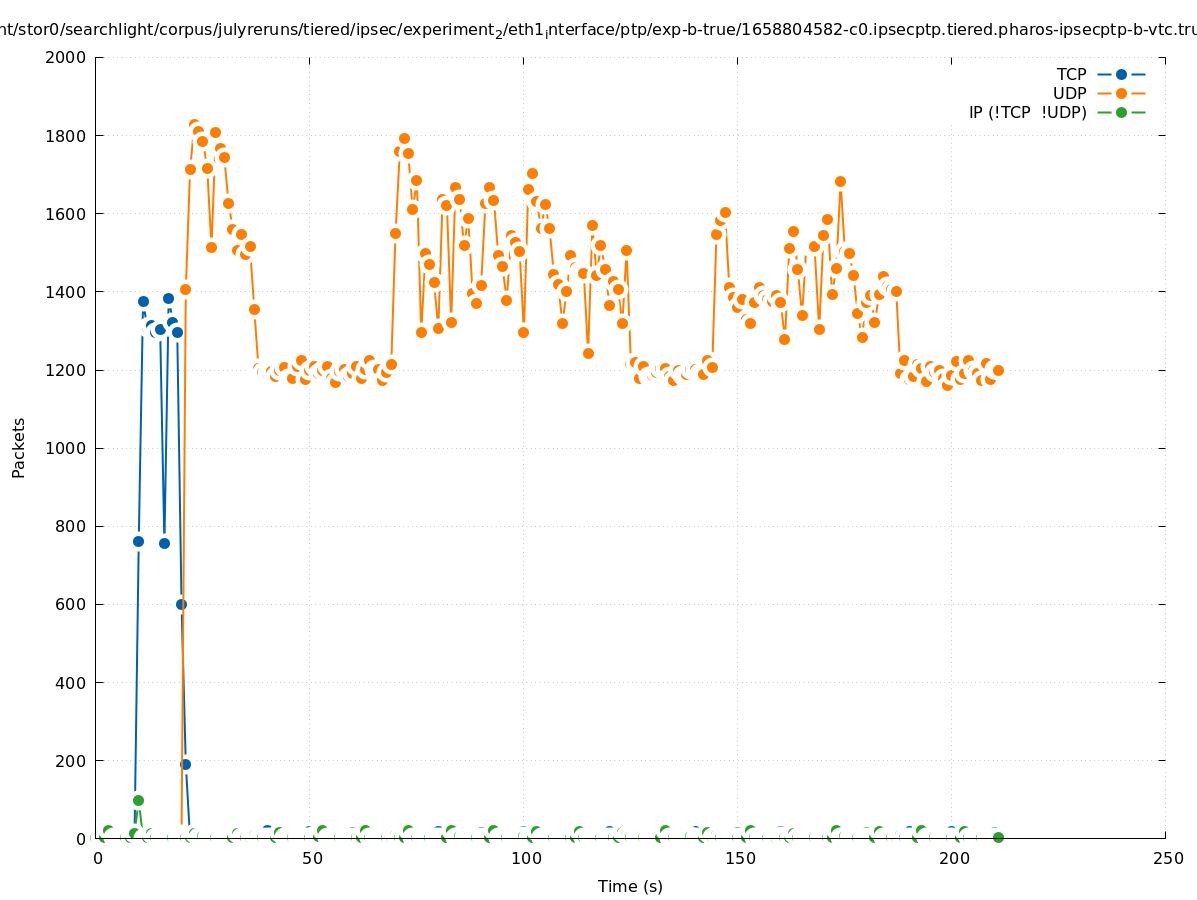Click the 200 tick on the y-axis
The image size is (1197, 900).
click(x=70, y=761)
